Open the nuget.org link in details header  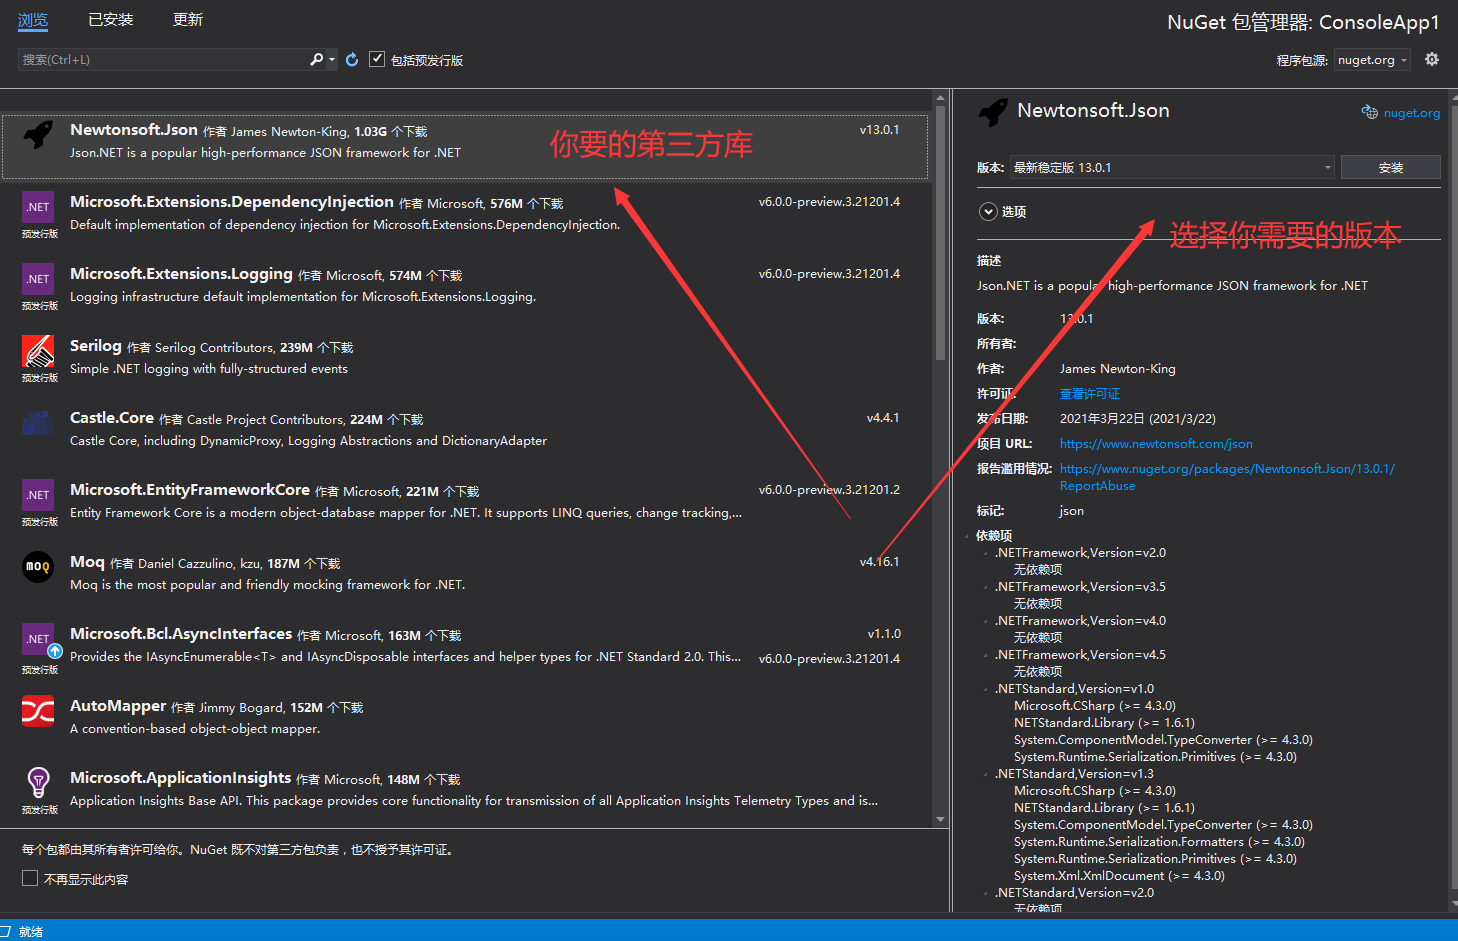[1412, 113]
